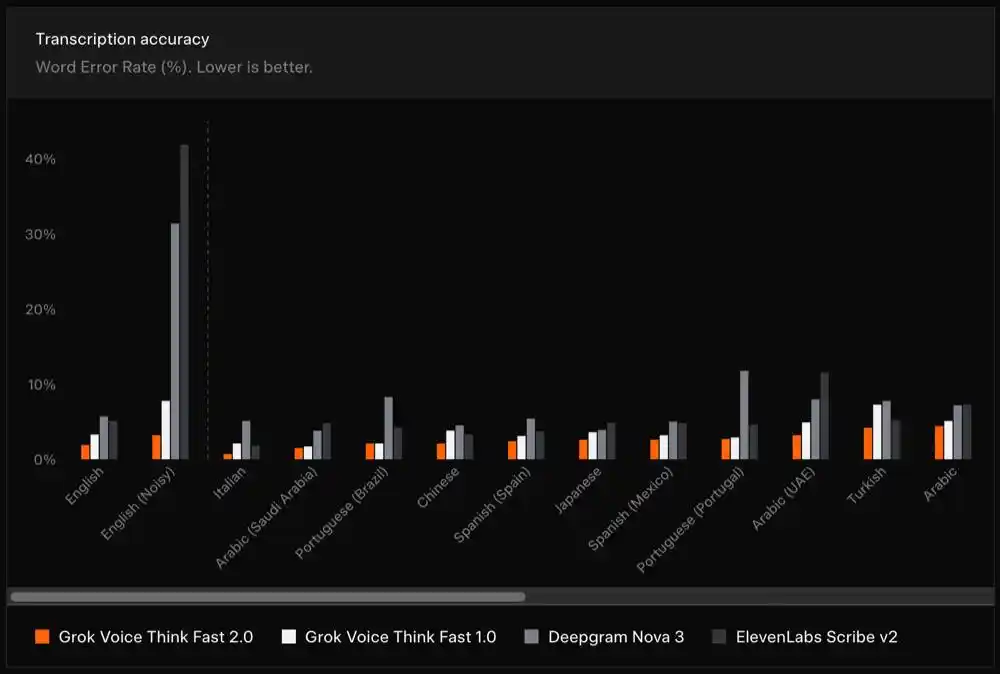
Task: Click the empty scrollbar track right of the thumb
Action: (x=759, y=597)
